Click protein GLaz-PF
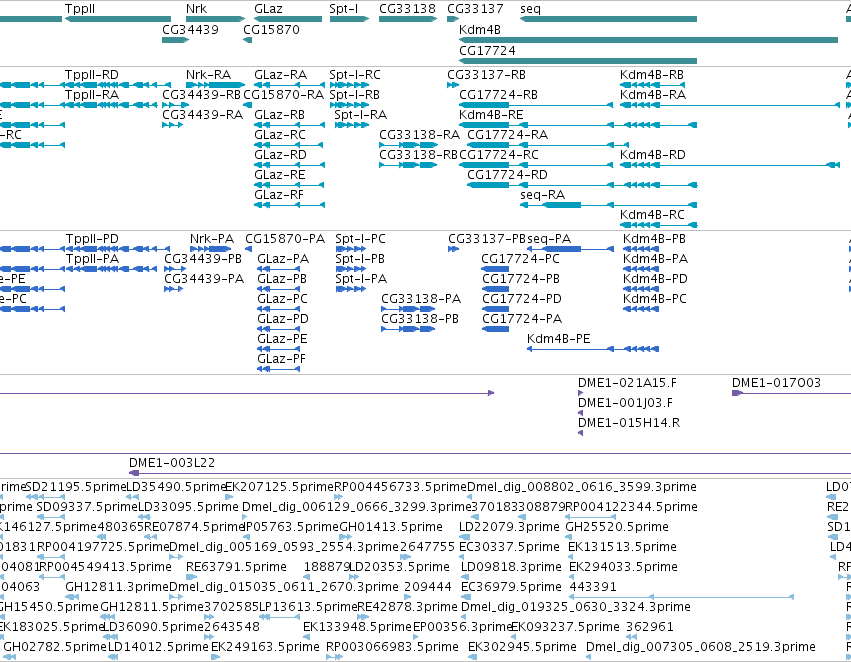The width and height of the screenshot is (851, 662). (282, 359)
